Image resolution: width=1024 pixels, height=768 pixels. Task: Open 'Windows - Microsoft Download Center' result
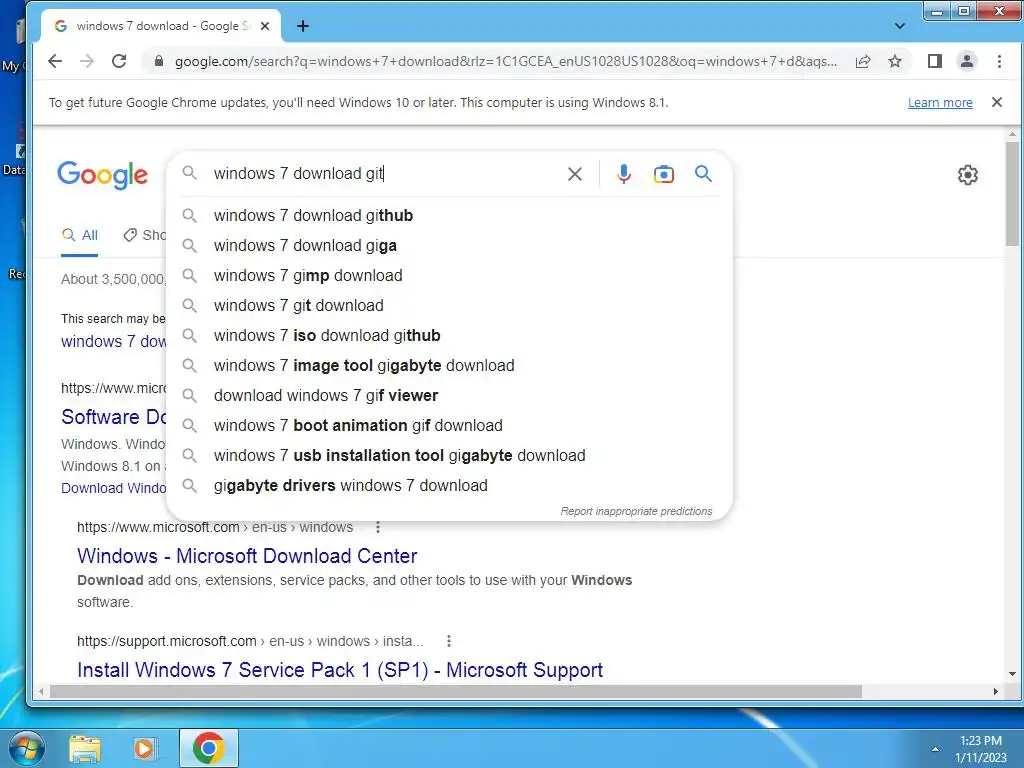(247, 556)
